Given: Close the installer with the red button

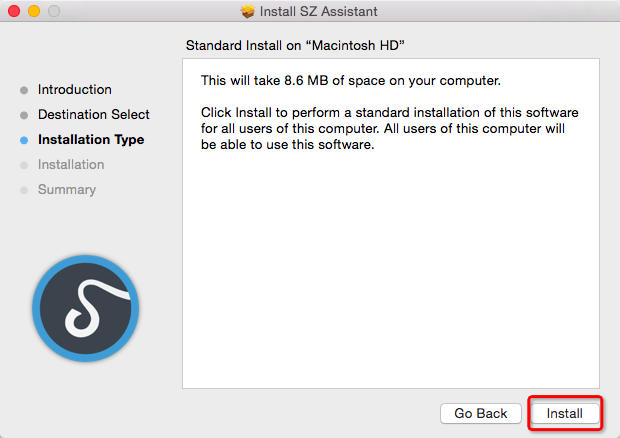Looking at the screenshot, I should click(x=14, y=11).
